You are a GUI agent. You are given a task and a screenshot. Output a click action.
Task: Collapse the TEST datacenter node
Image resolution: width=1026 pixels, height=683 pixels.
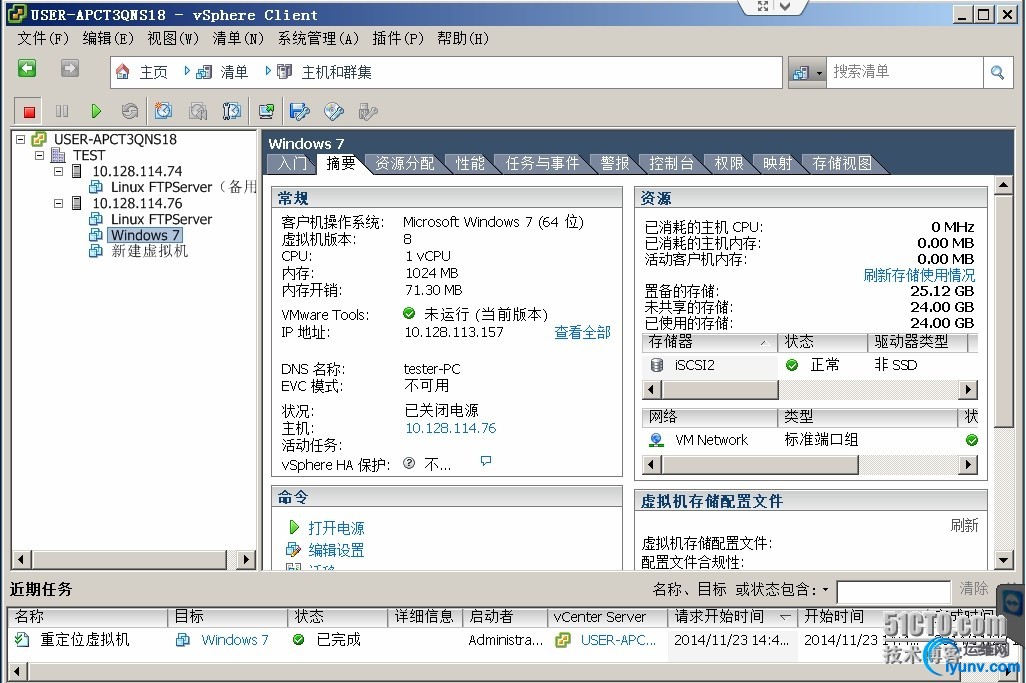39,155
